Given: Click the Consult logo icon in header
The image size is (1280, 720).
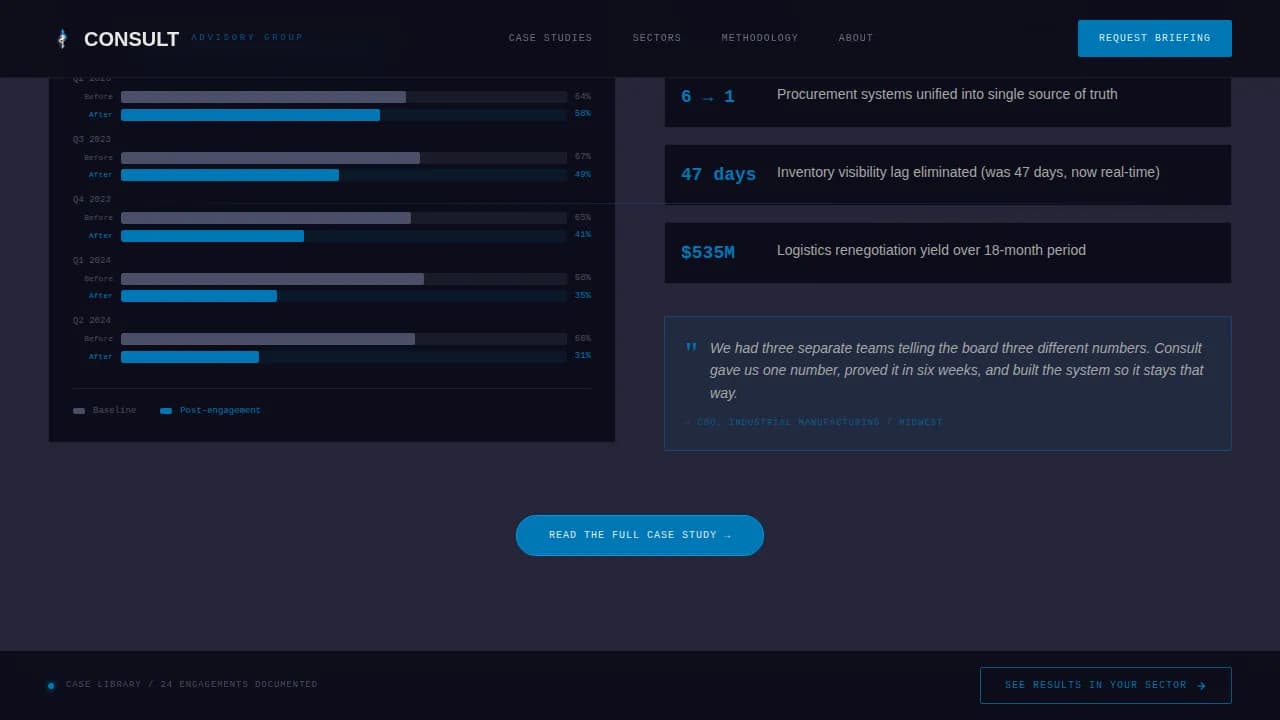Looking at the screenshot, I should click(x=62, y=39).
